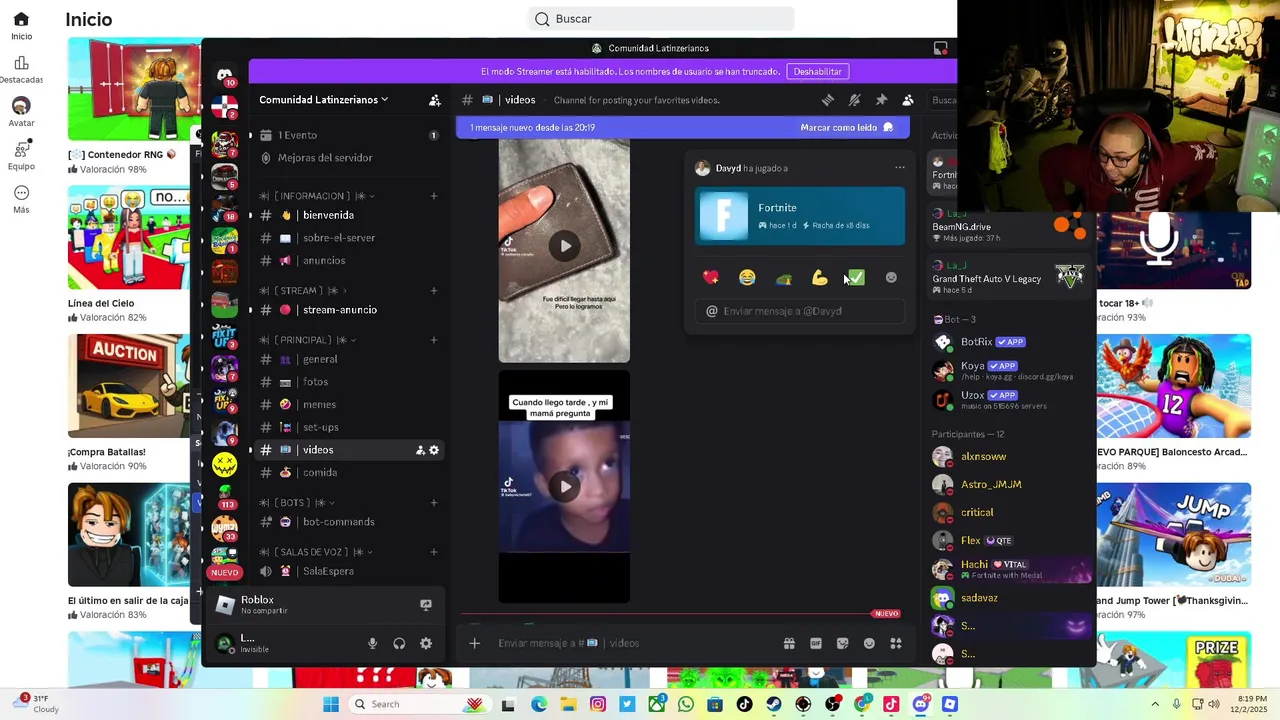Open videos channel settings gear
The image size is (1280, 720).
pos(434,450)
